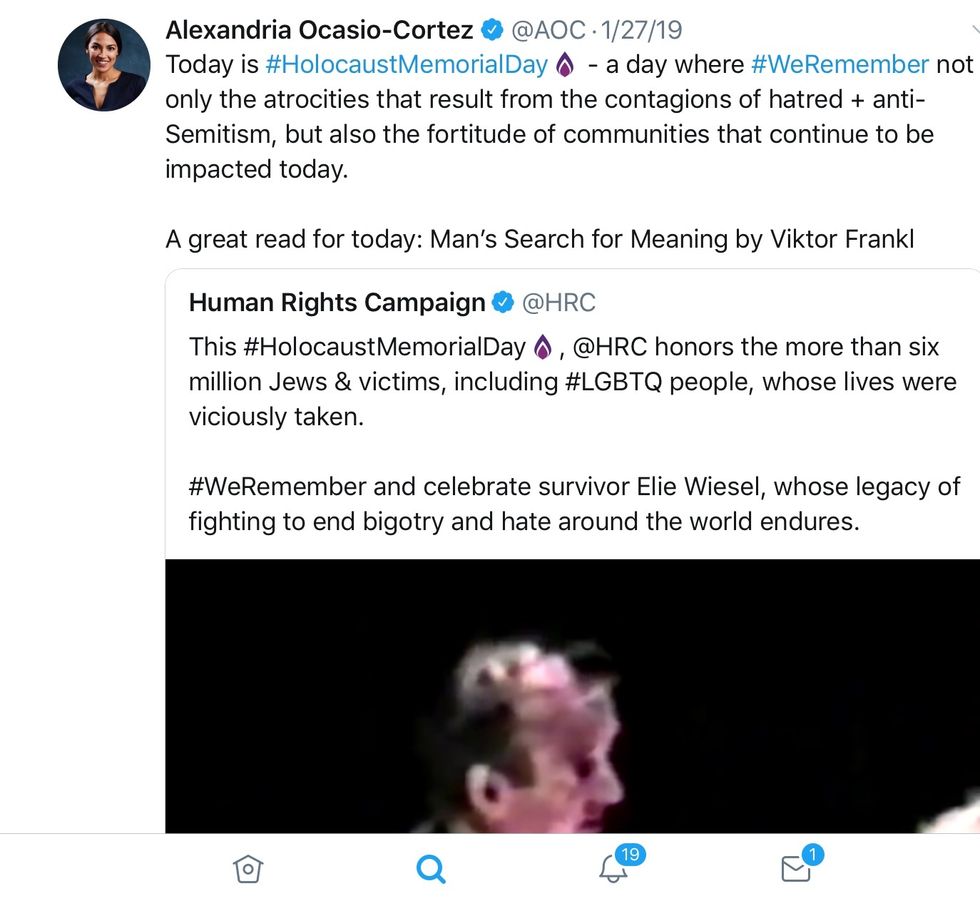Expand tweet options chevron at top right
Screen dimensions: 980x904
975,30
